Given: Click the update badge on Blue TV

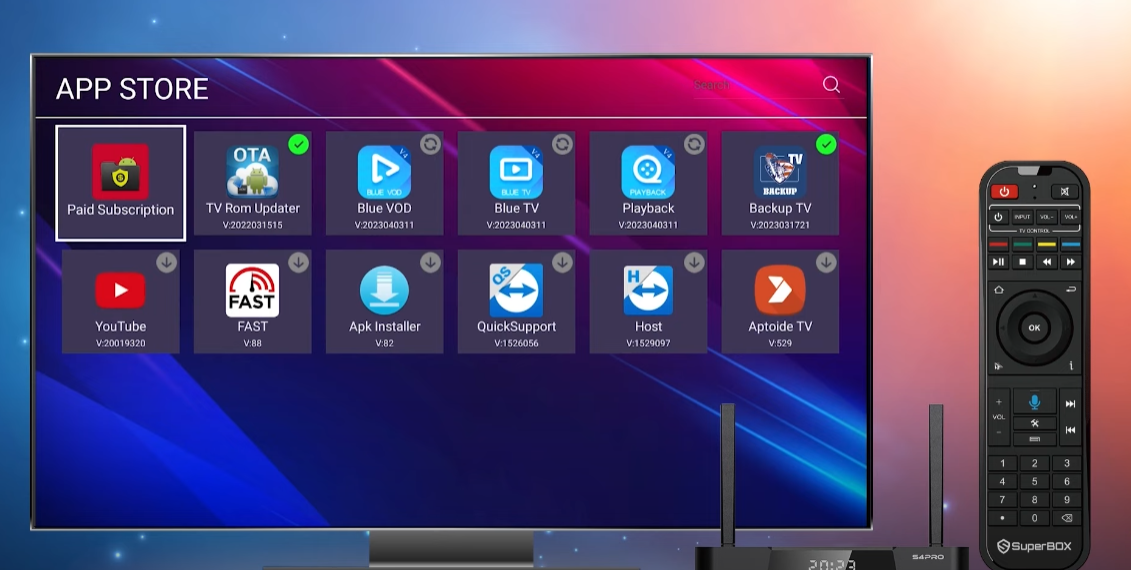Looking at the screenshot, I should (563, 144).
